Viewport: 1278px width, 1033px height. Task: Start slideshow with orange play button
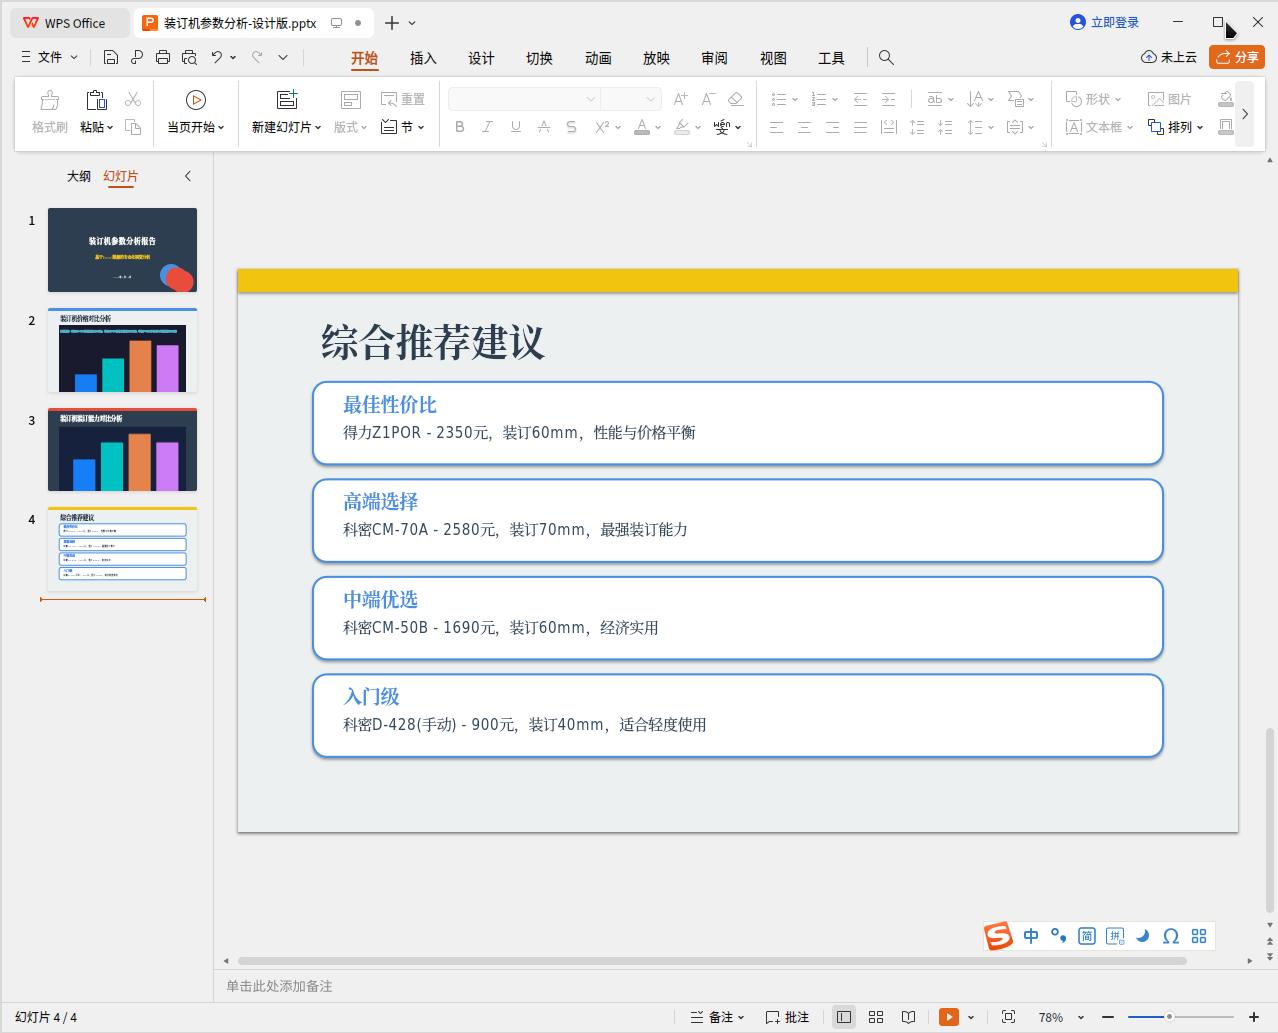point(948,1017)
